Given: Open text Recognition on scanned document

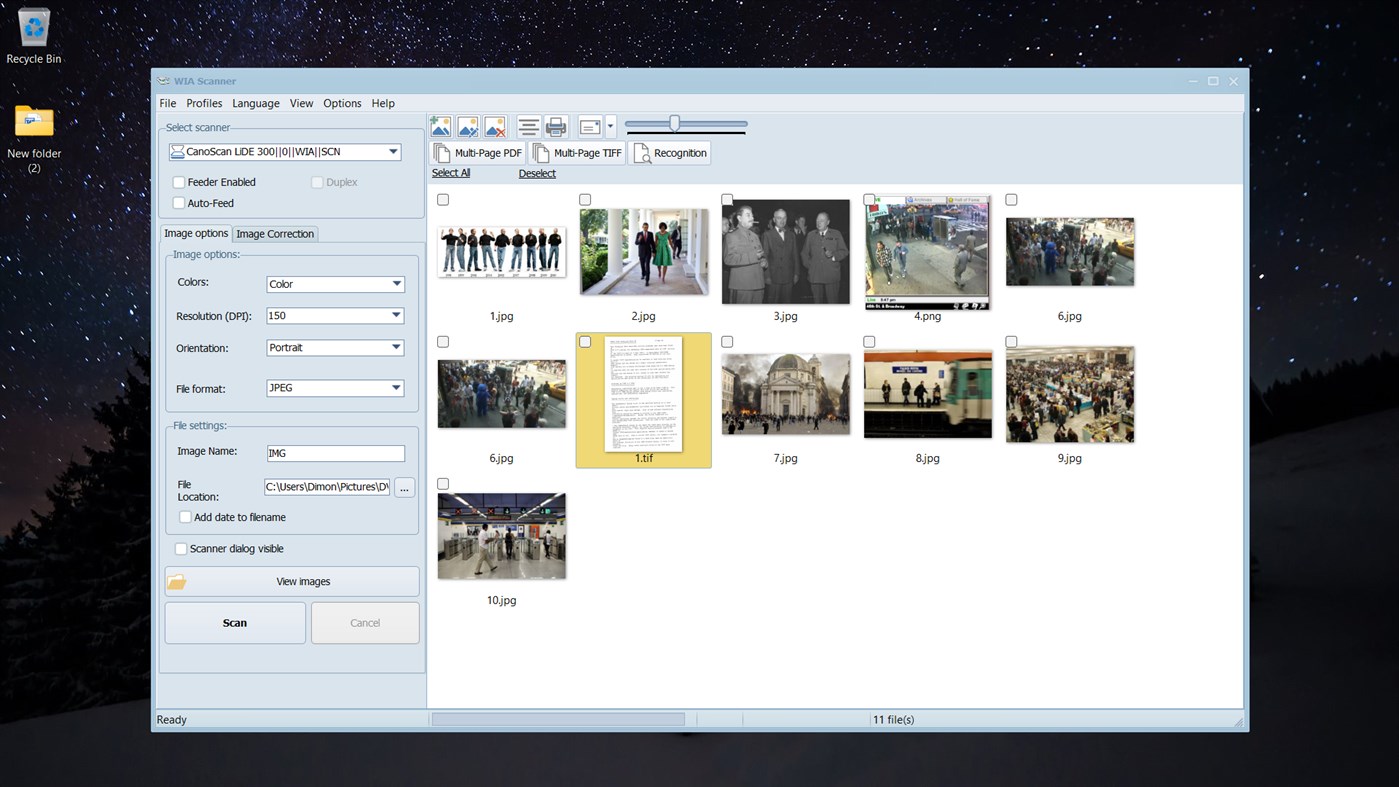Looking at the screenshot, I should (x=670, y=152).
